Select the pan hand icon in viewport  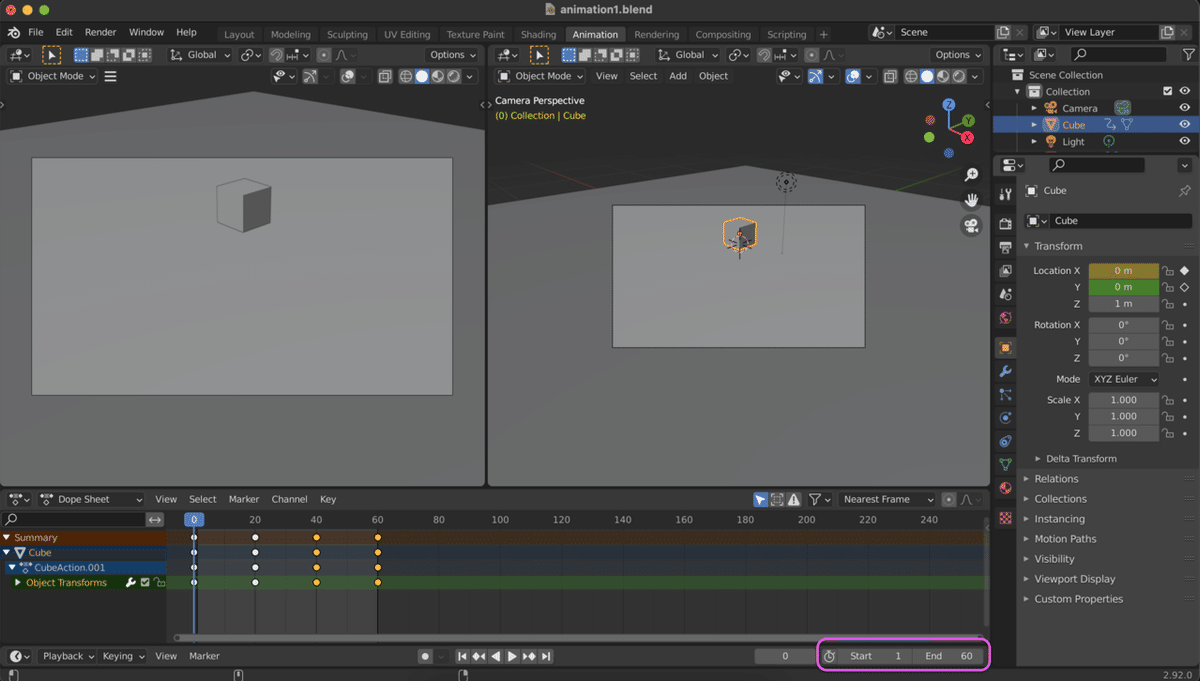tap(970, 200)
